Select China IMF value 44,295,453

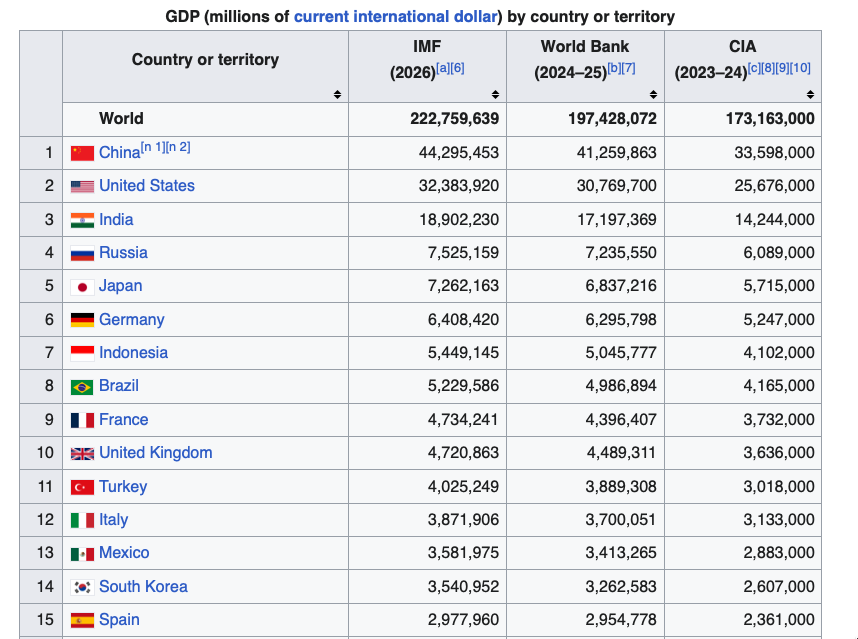[x=459, y=153]
